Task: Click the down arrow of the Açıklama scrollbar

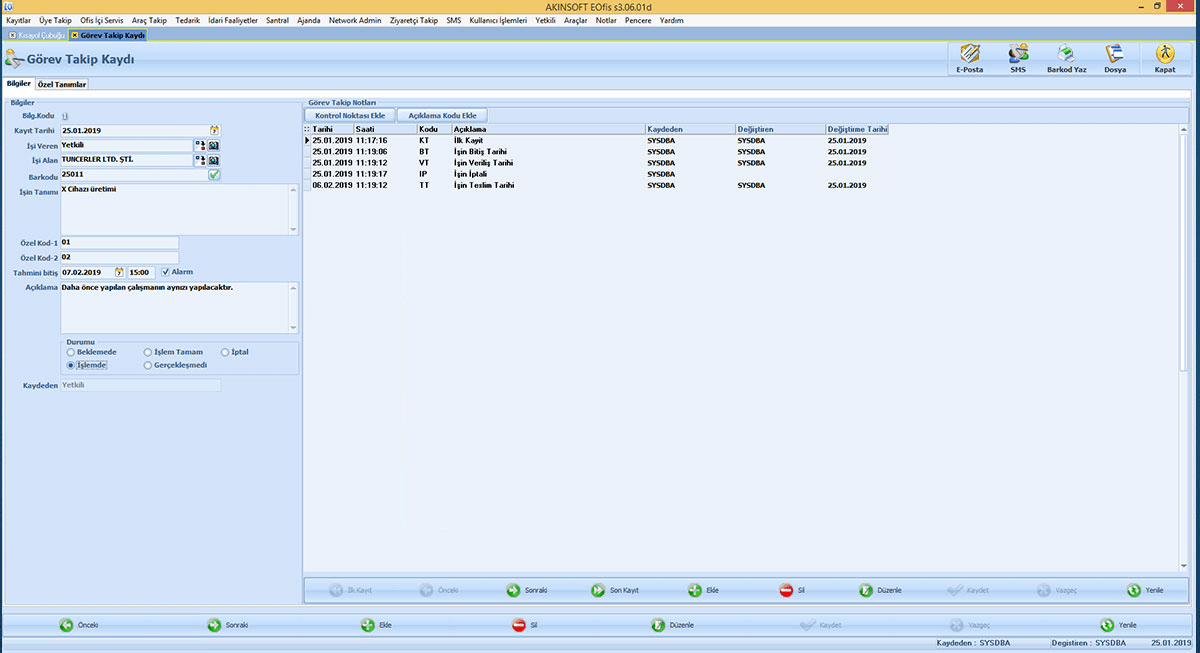Action: 293,327
